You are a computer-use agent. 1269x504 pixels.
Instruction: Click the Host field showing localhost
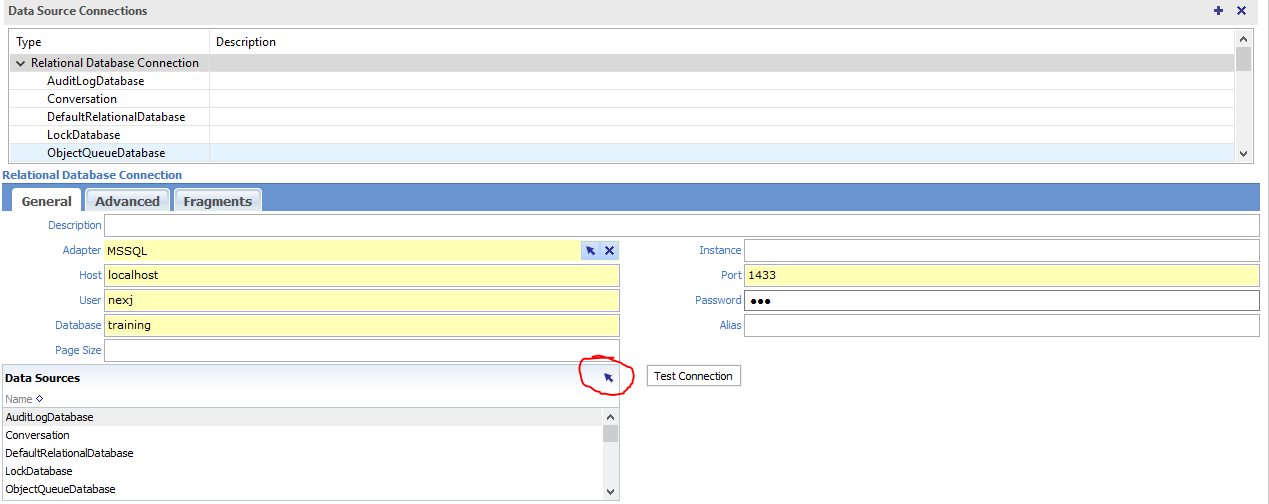362,275
